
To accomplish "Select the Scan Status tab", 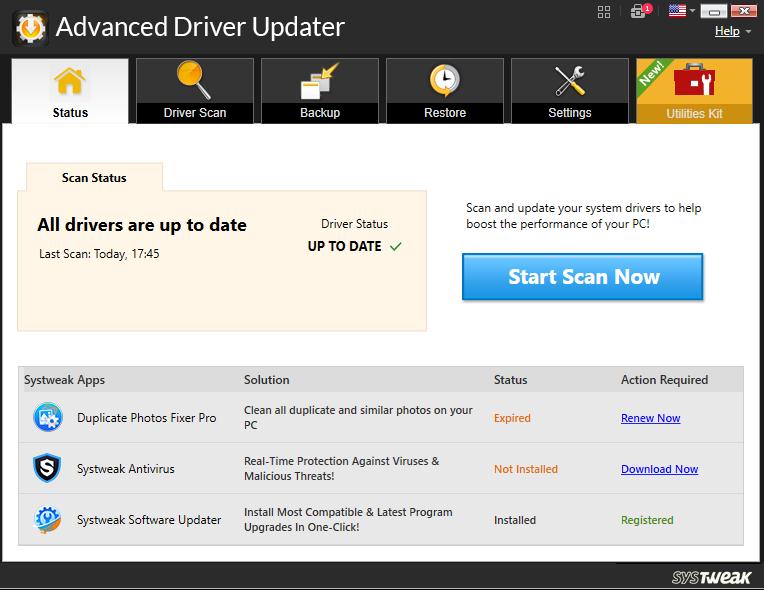I will tap(94, 178).
